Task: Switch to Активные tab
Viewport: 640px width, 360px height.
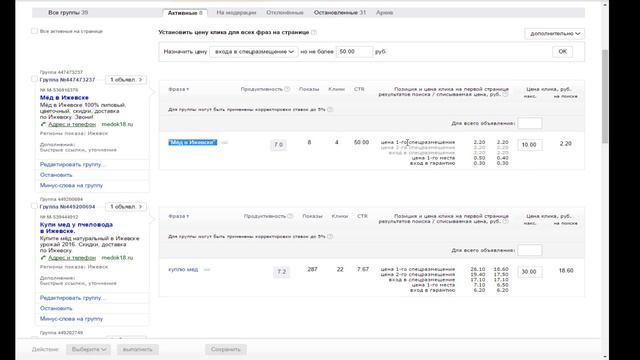Action: pos(185,13)
